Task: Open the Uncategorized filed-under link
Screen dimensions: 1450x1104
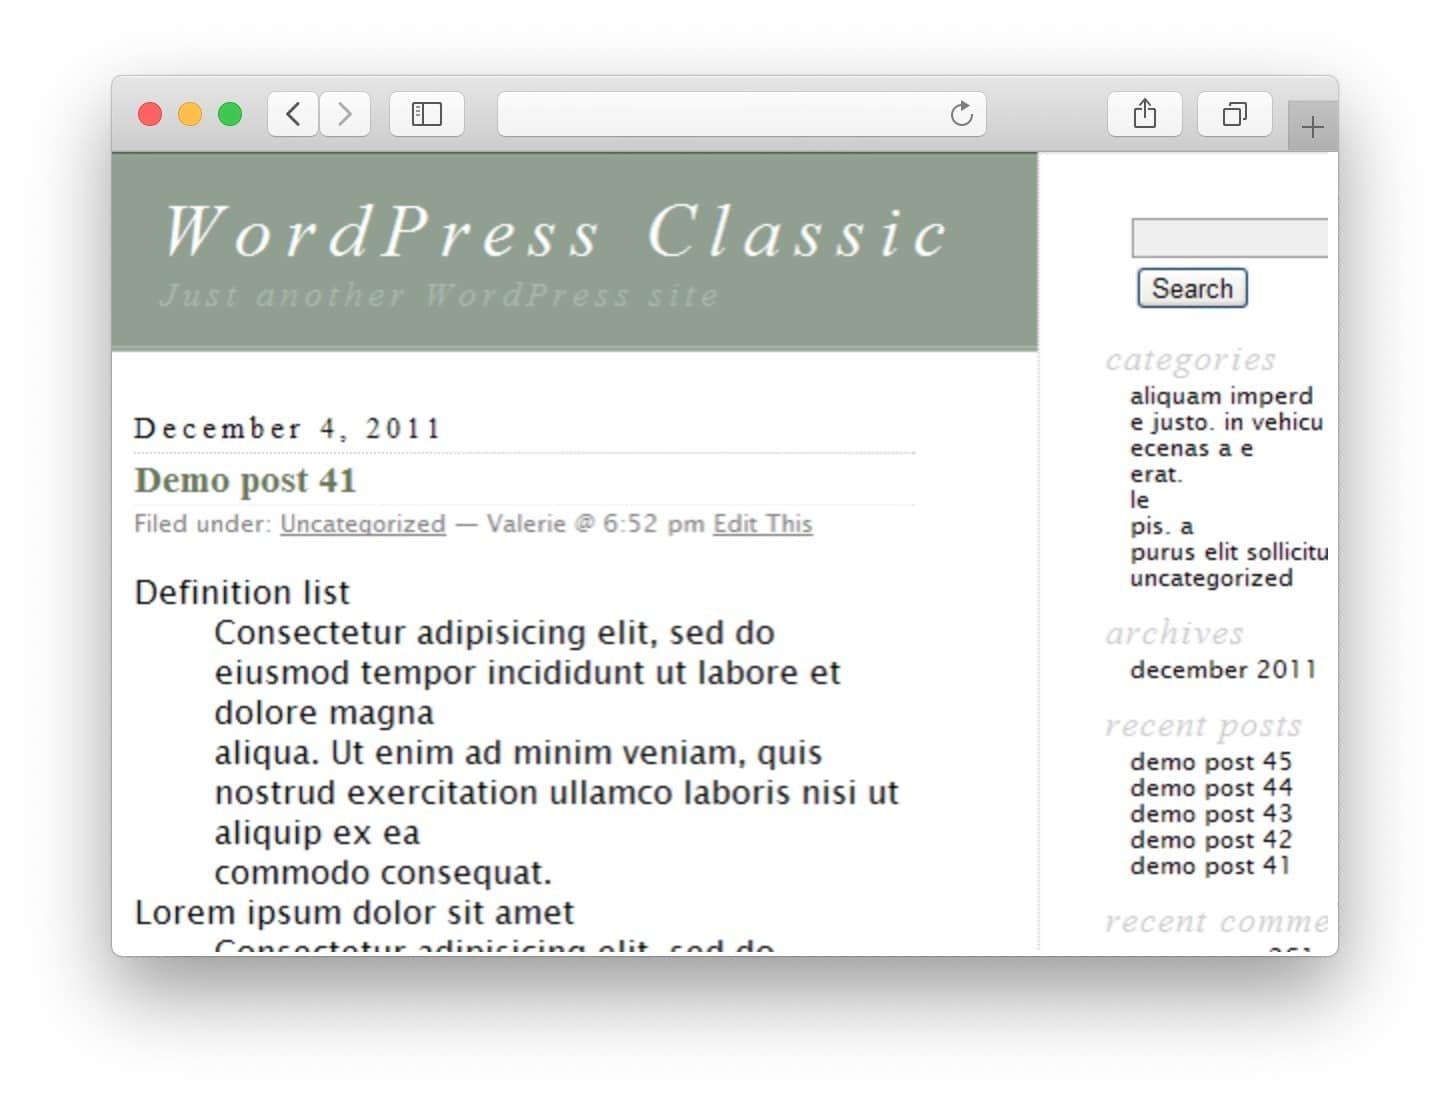Action: tap(362, 524)
